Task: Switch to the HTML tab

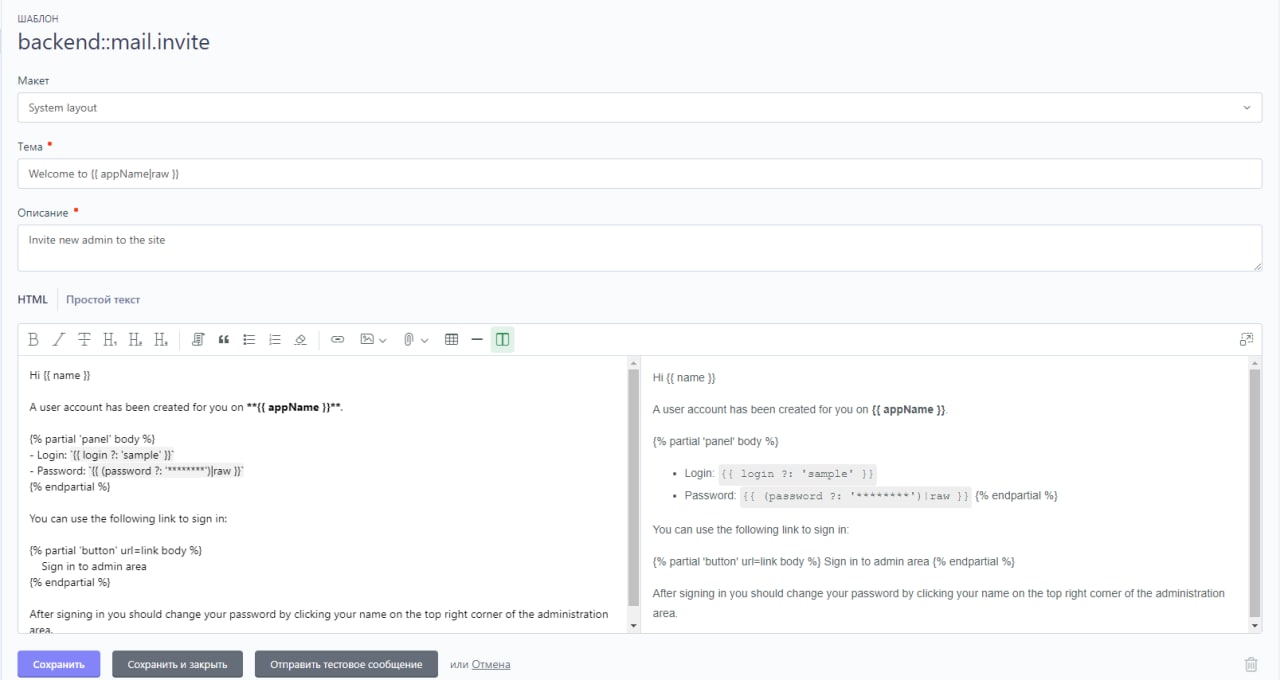Action: click(32, 299)
